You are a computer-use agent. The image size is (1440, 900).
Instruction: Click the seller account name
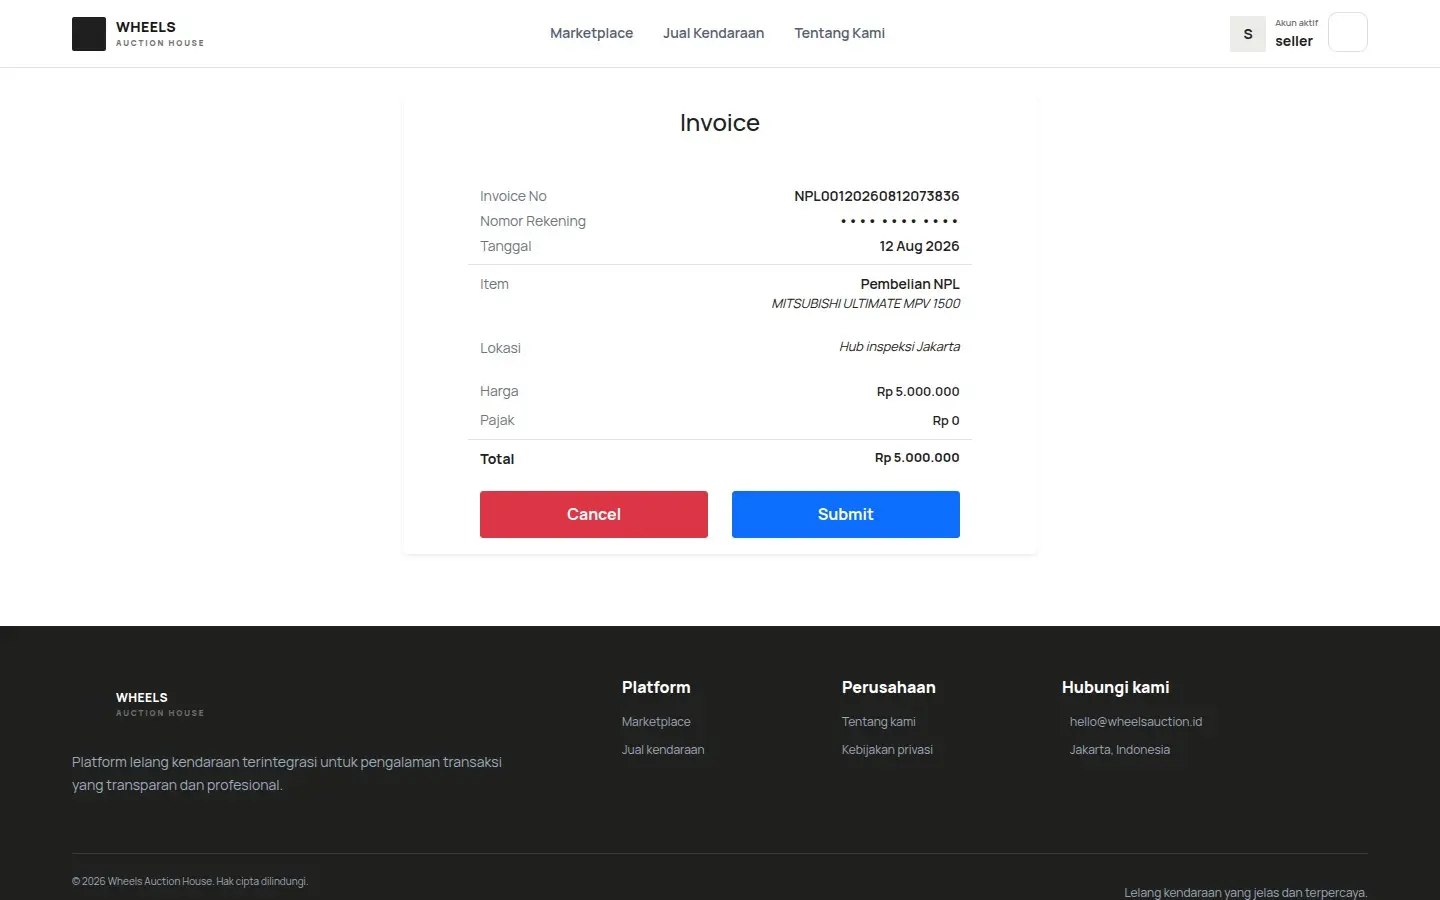point(1294,41)
